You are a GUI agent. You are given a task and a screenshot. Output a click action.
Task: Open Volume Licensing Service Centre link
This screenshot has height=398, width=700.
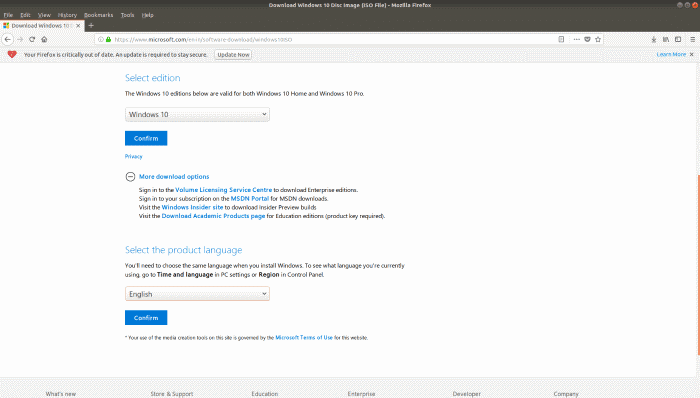point(224,190)
